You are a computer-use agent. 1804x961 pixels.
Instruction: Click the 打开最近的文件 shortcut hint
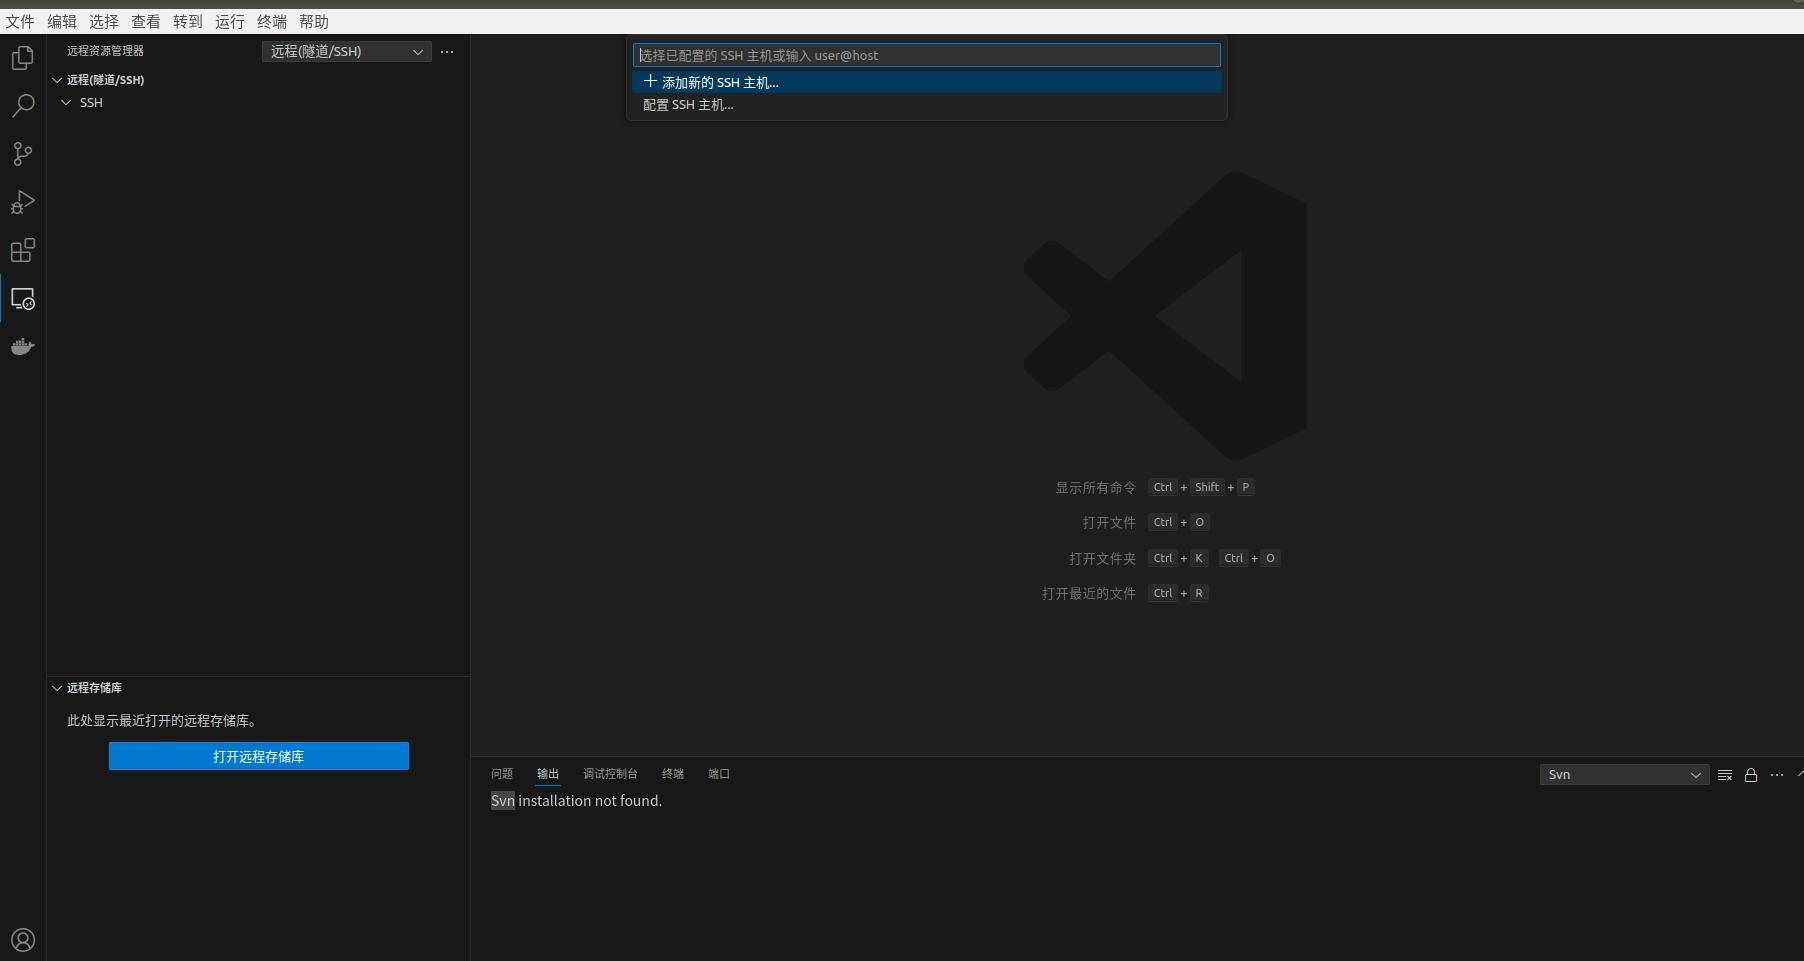click(1089, 594)
